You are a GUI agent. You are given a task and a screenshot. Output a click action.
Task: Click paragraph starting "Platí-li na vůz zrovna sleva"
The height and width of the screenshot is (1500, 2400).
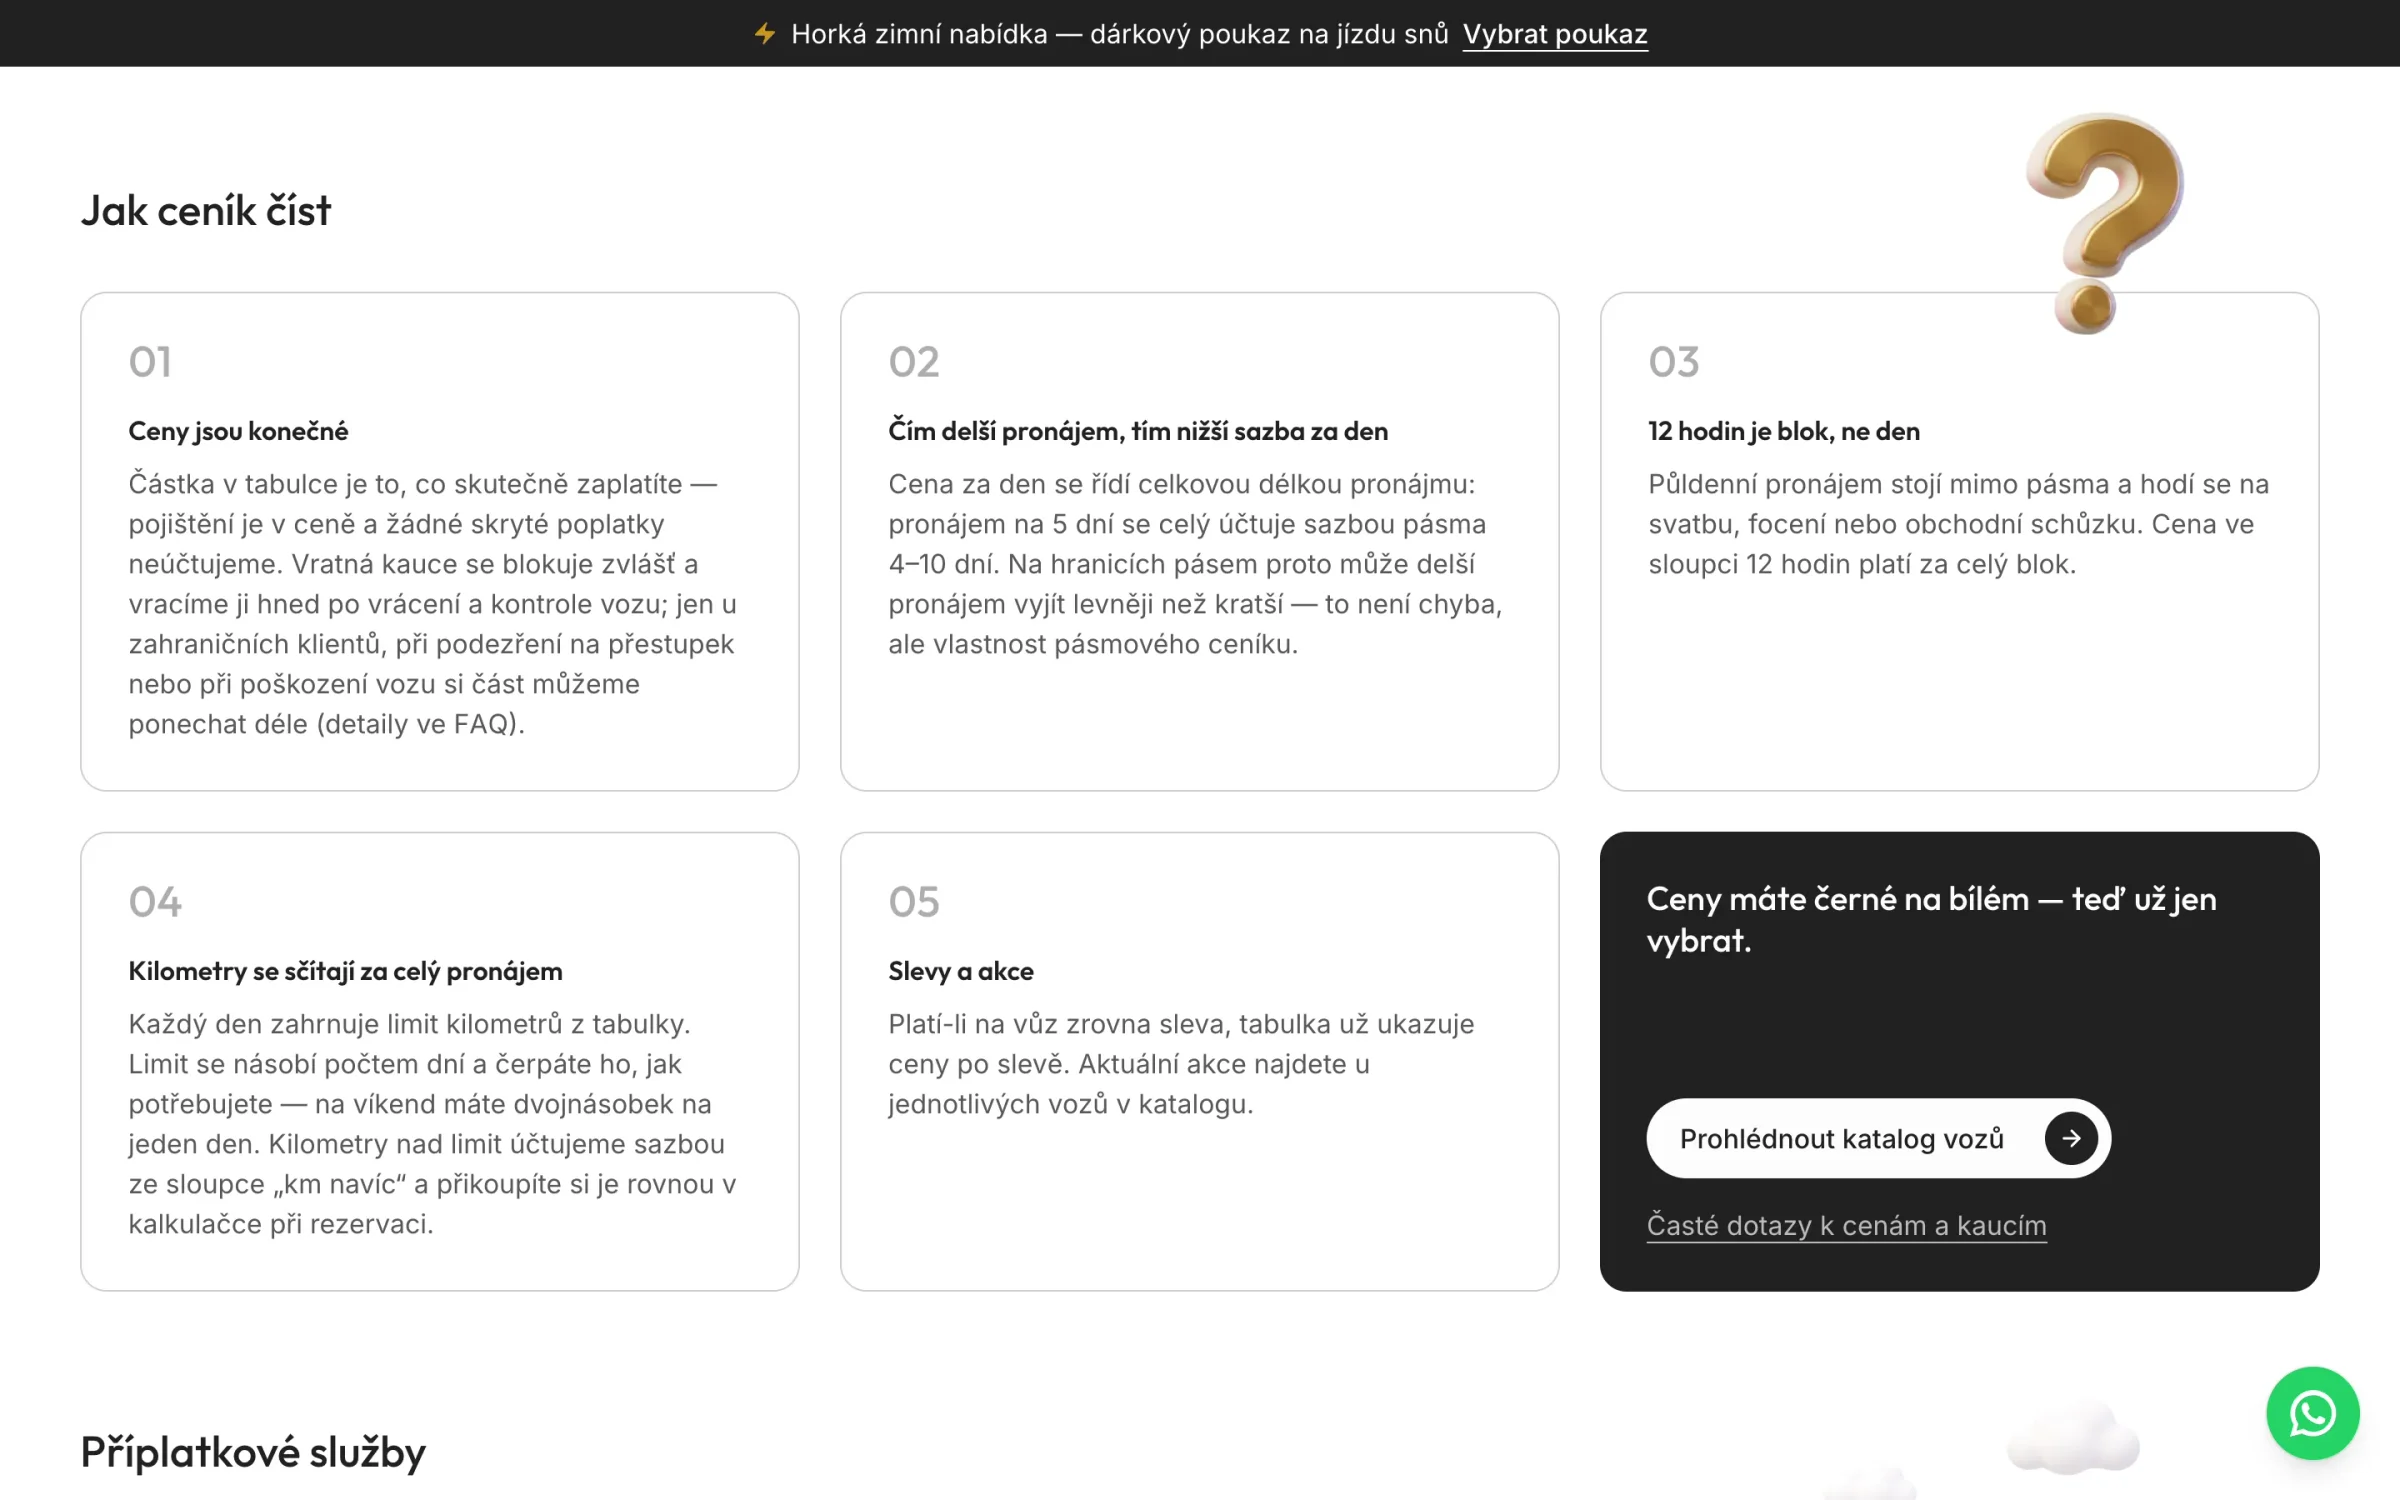[x=1181, y=1064]
